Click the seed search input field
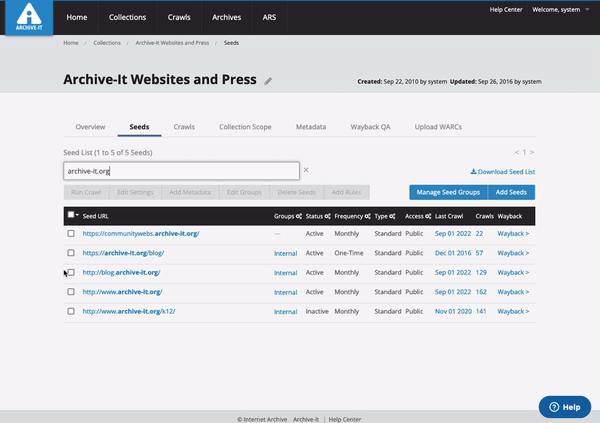This screenshot has height=423, width=600. click(x=180, y=171)
